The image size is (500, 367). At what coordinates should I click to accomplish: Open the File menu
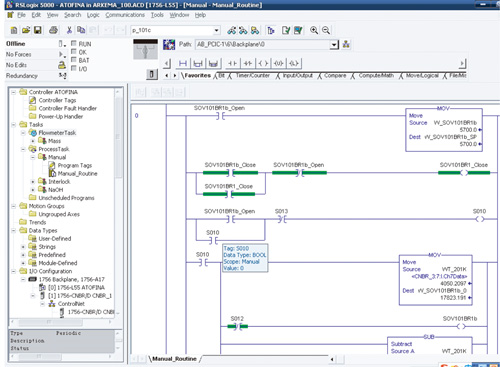pos(21,15)
